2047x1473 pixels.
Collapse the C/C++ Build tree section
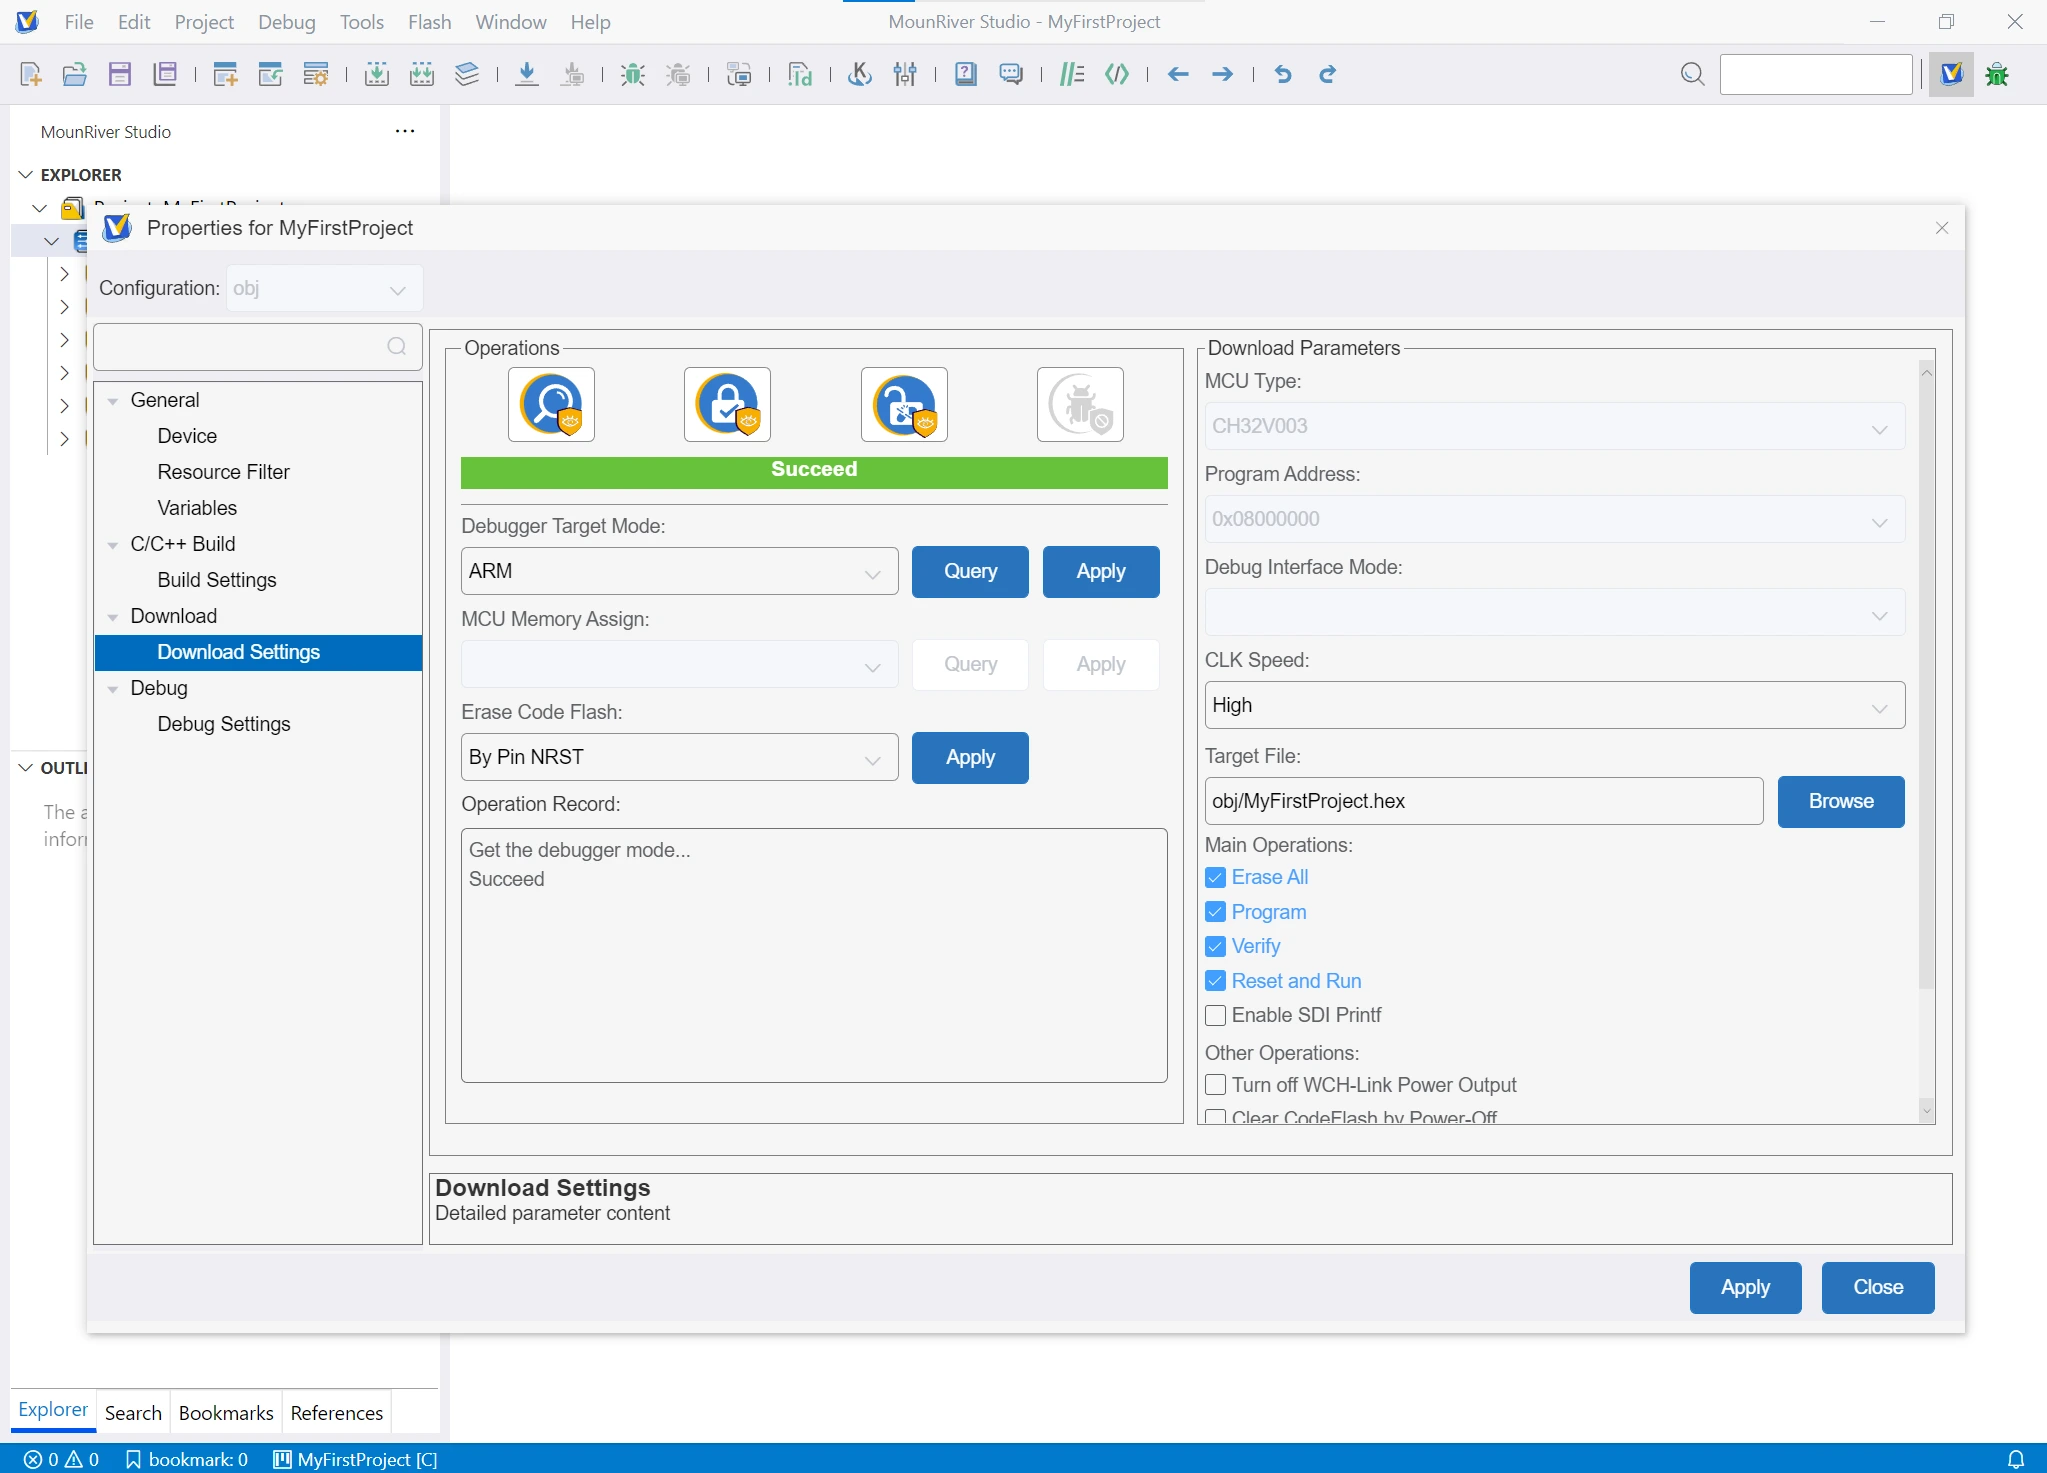[113, 545]
